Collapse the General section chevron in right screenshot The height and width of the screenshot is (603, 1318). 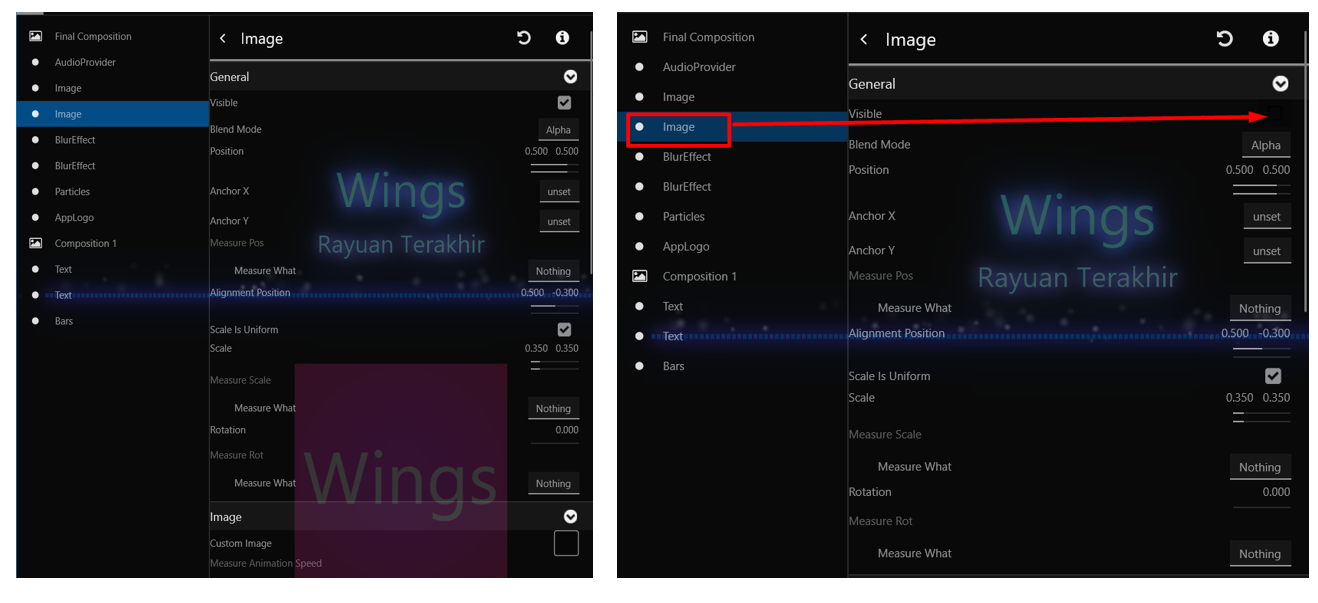(1280, 84)
